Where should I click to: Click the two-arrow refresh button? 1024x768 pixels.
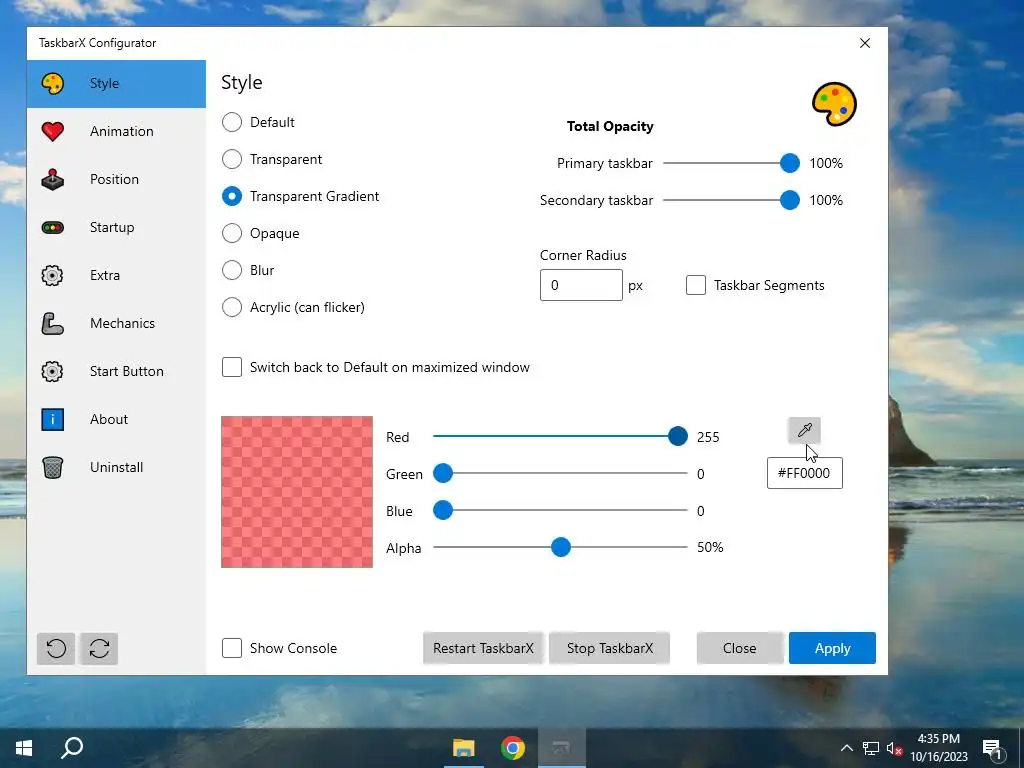99,648
